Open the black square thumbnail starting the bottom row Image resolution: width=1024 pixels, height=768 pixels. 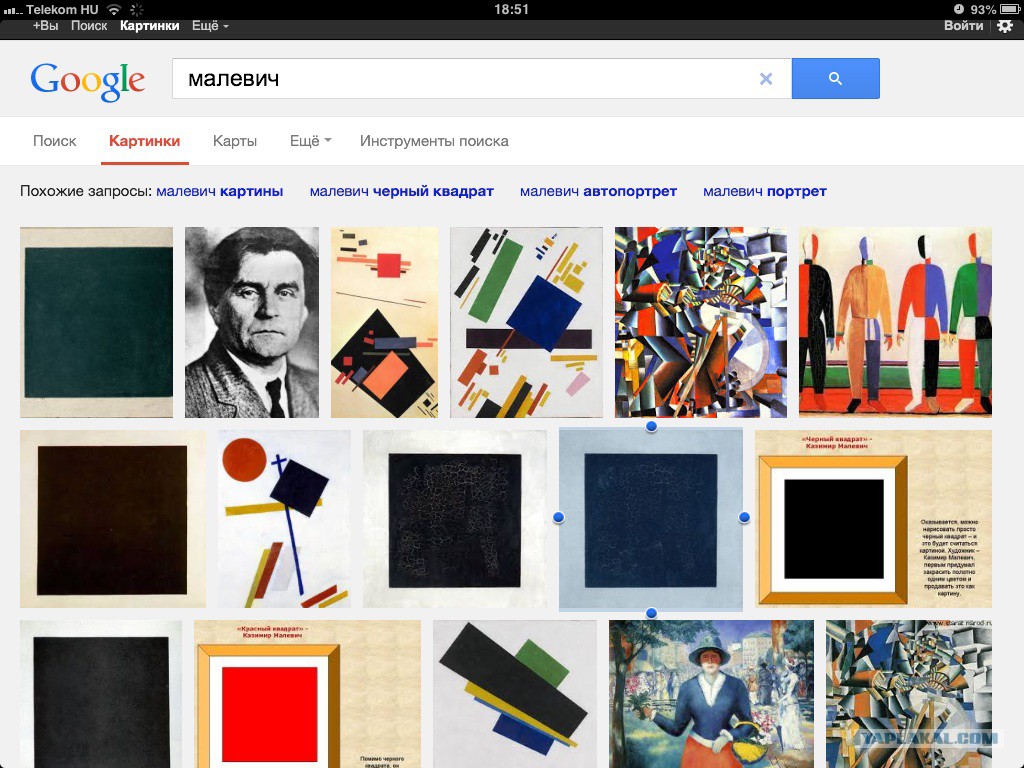[x=101, y=694]
